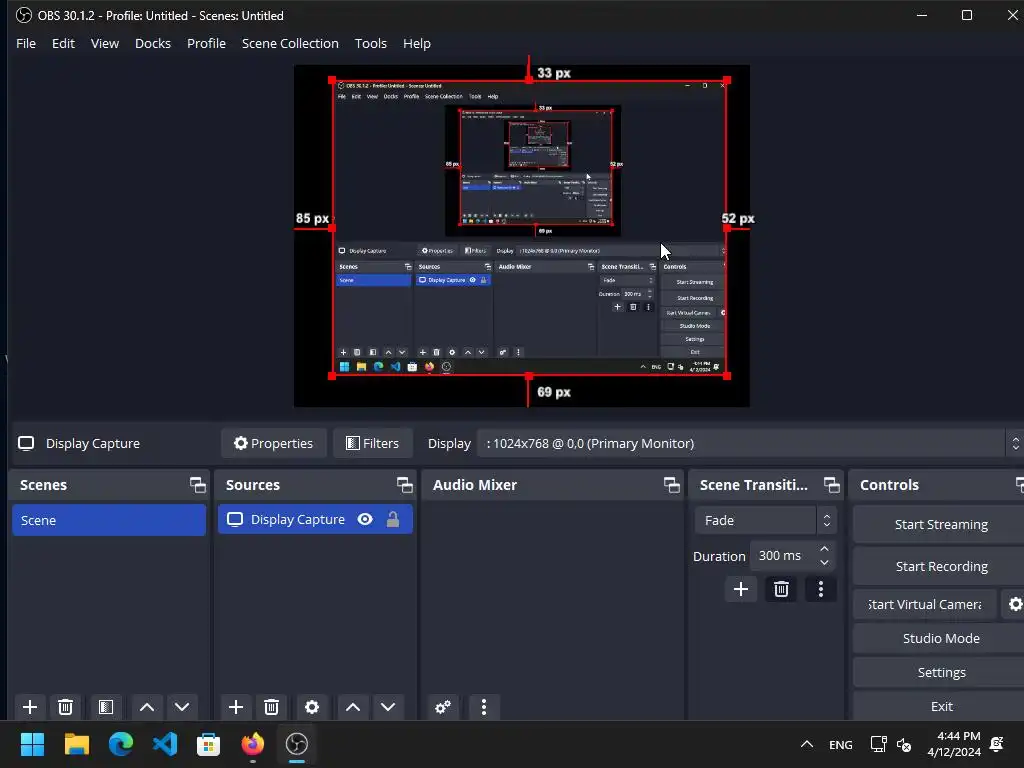Show hidden system tray icons chevron
This screenshot has height=768, width=1024.
pyautogui.click(x=807, y=744)
